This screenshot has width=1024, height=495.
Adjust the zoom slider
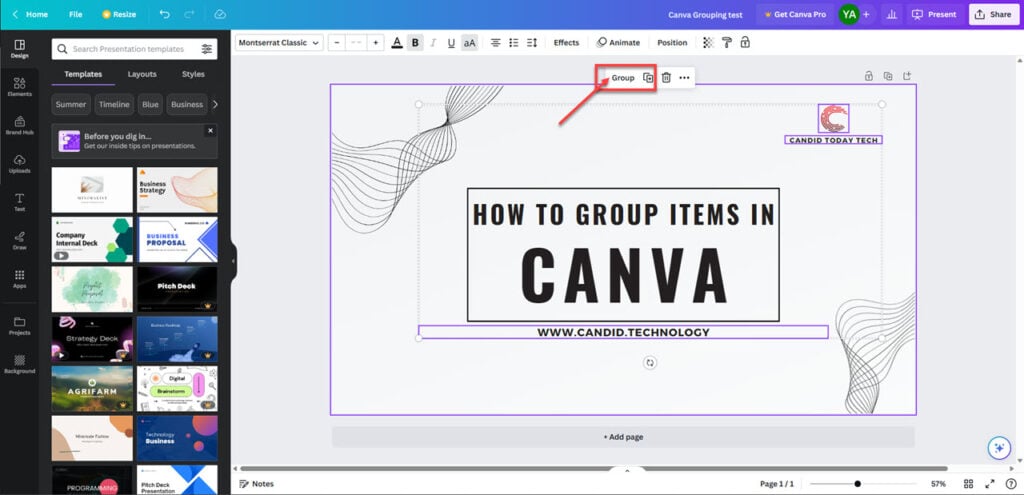[x=857, y=484]
